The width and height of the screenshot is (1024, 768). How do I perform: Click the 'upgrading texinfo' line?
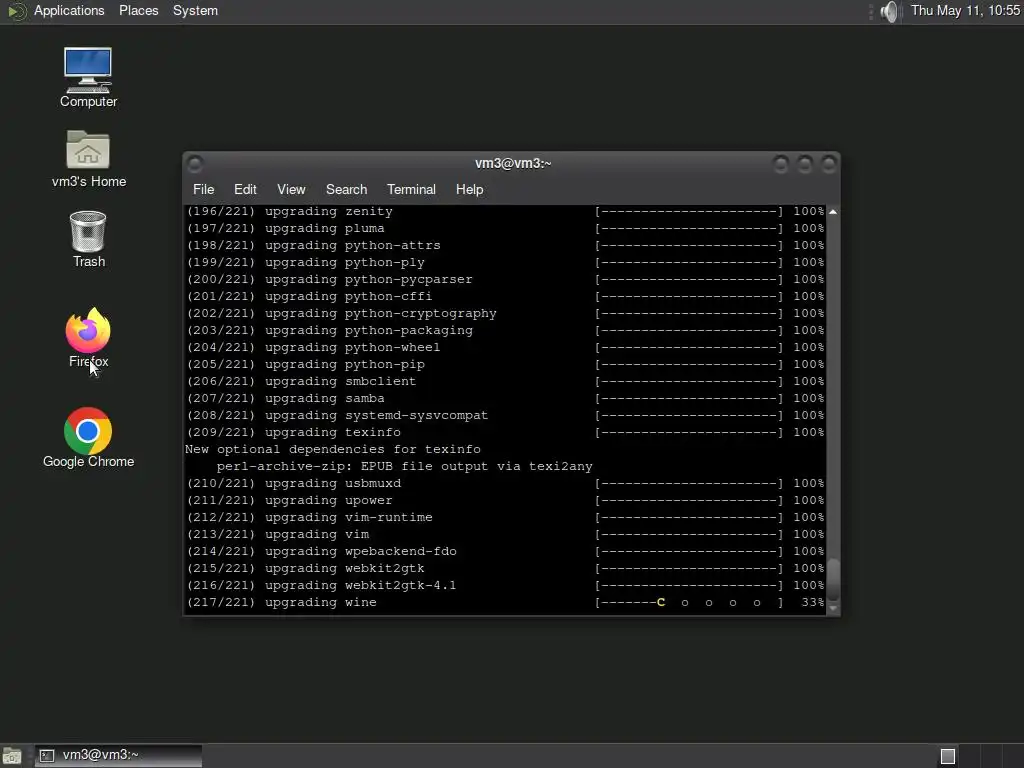pos(505,432)
